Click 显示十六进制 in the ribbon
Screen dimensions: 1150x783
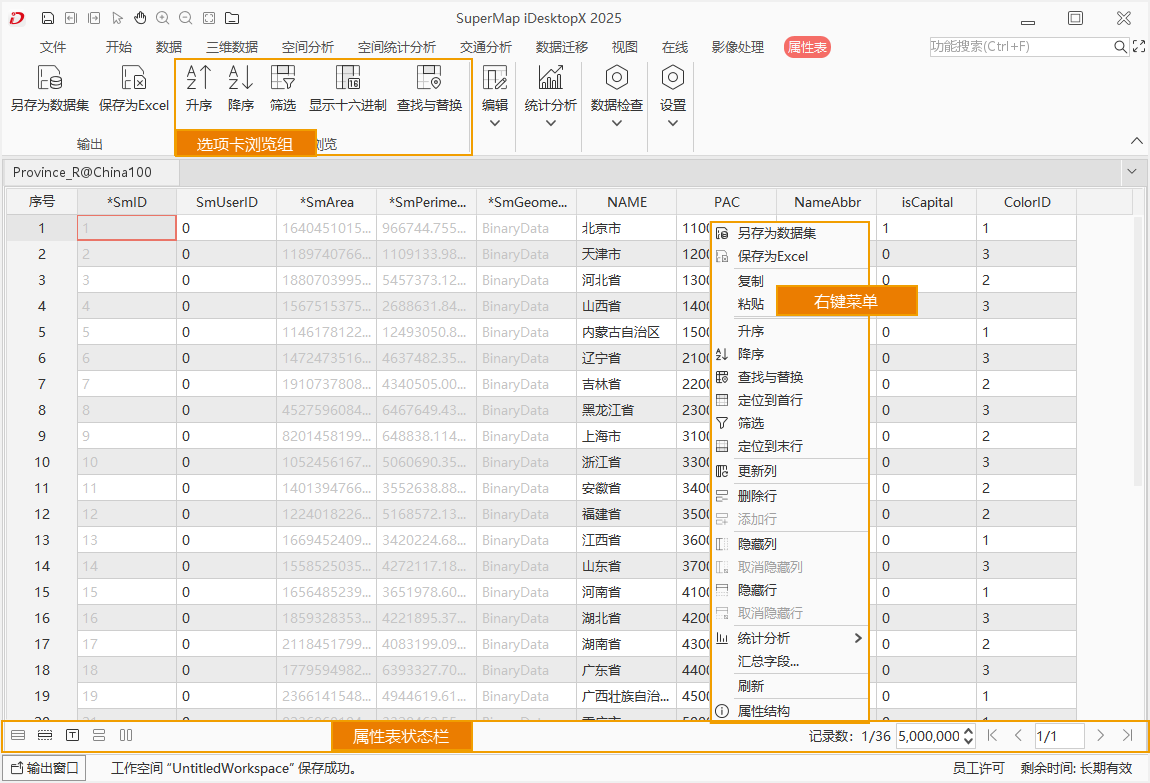point(348,88)
